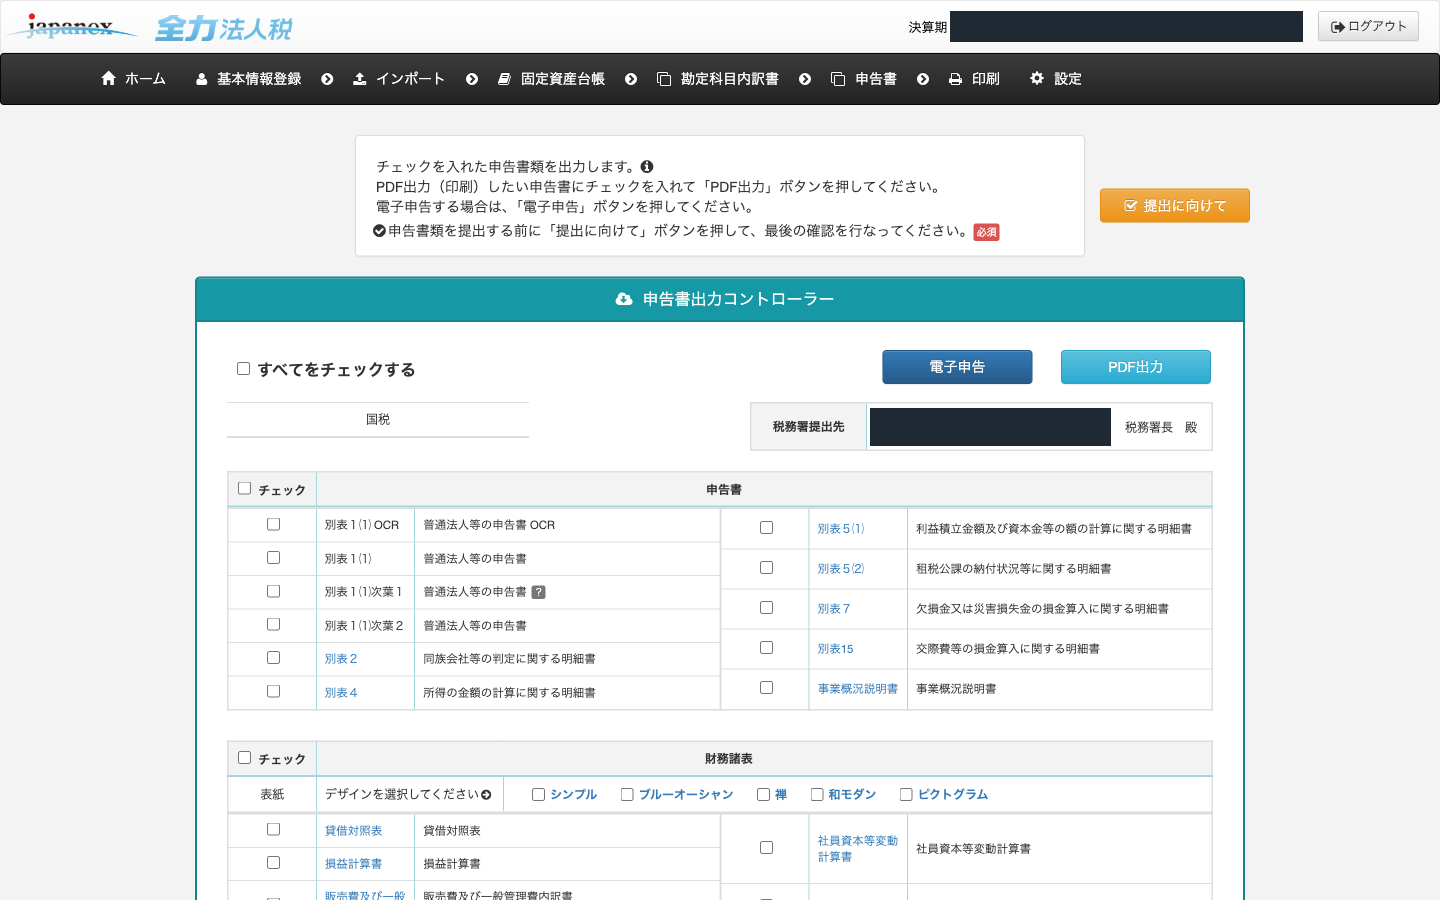1440x900 pixels.
Task: Click the japanex logo
Action: click(x=71, y=27)
